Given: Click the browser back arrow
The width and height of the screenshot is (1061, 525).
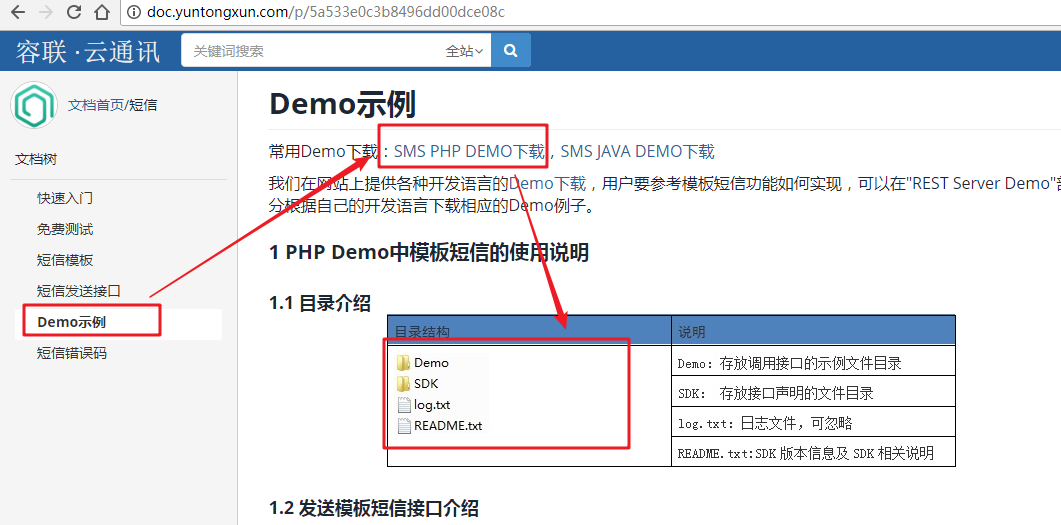Looking at the screenshot, I should point(17,13).
